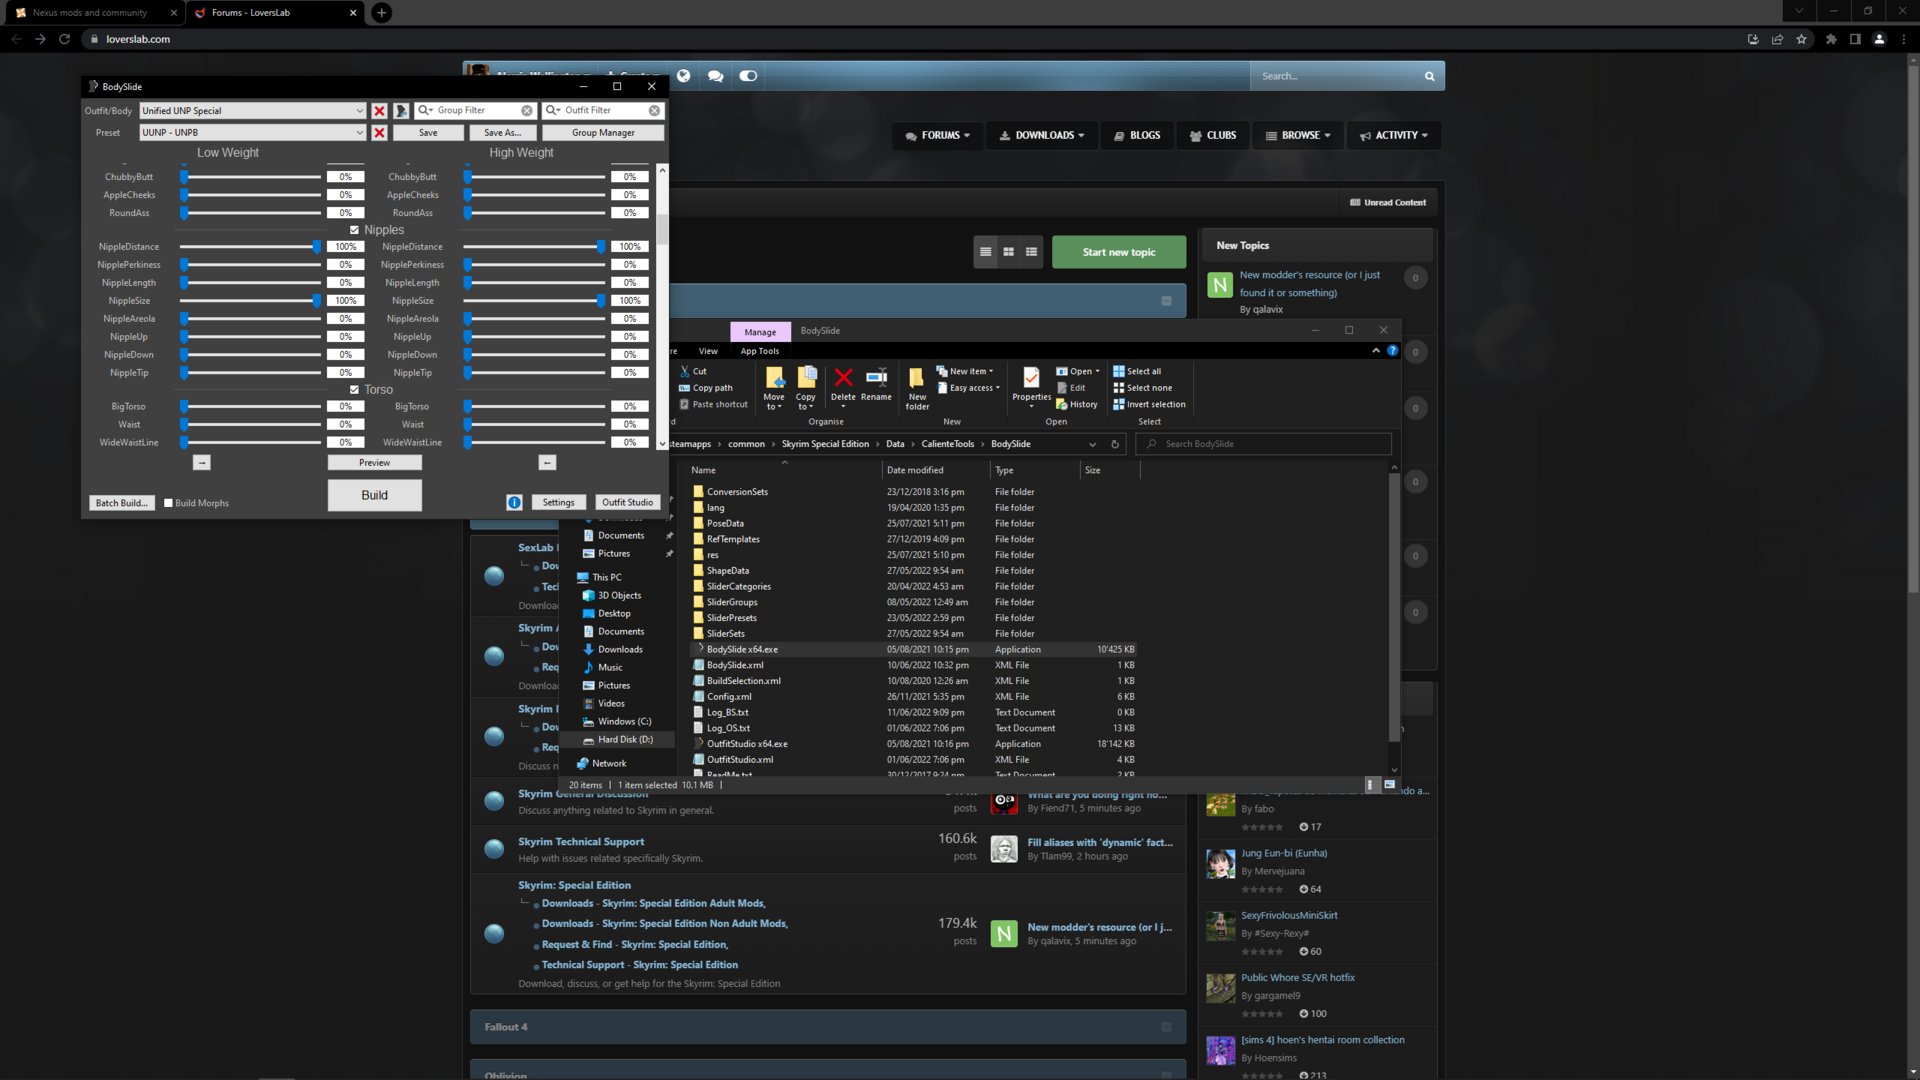The image size is (1920, 1080).
Task: Select the Manage tab in Explorer
Action: coord(760,332)
